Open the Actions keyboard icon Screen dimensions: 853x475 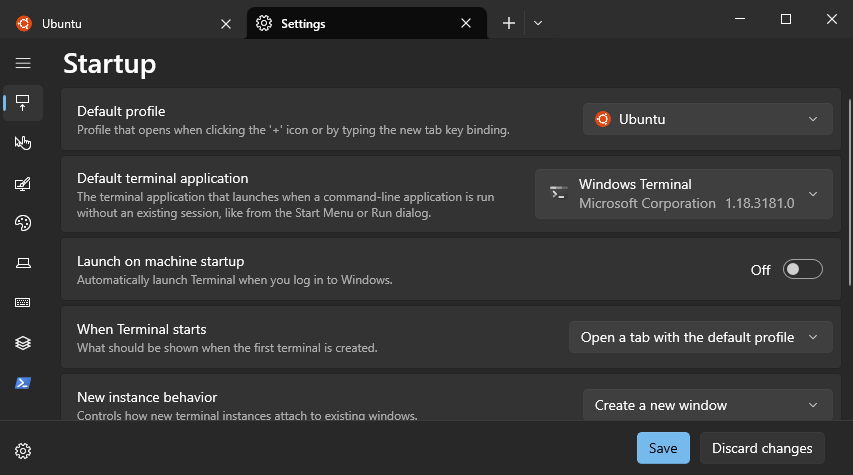coord(23,303)
